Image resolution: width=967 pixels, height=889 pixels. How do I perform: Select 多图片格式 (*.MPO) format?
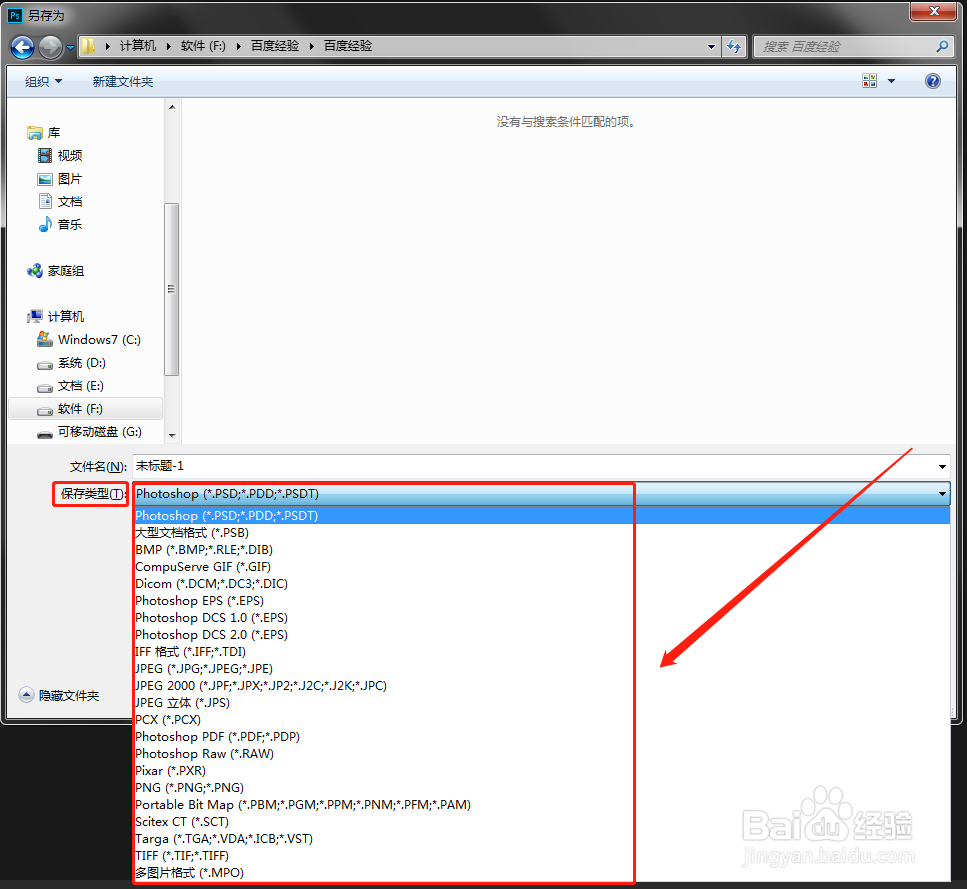pos(541,872)
